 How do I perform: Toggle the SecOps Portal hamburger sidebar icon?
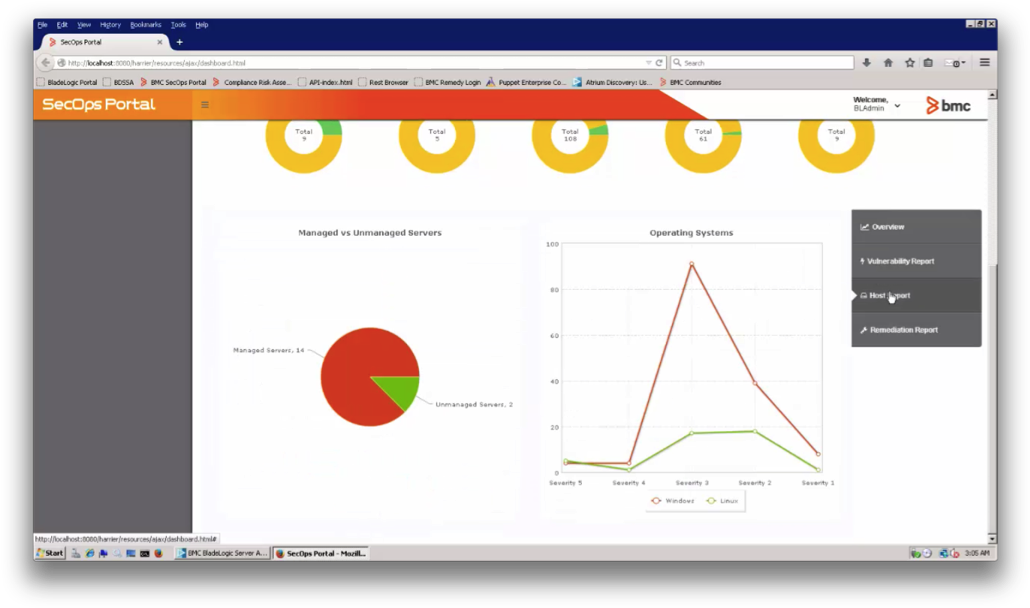(205, 104)
